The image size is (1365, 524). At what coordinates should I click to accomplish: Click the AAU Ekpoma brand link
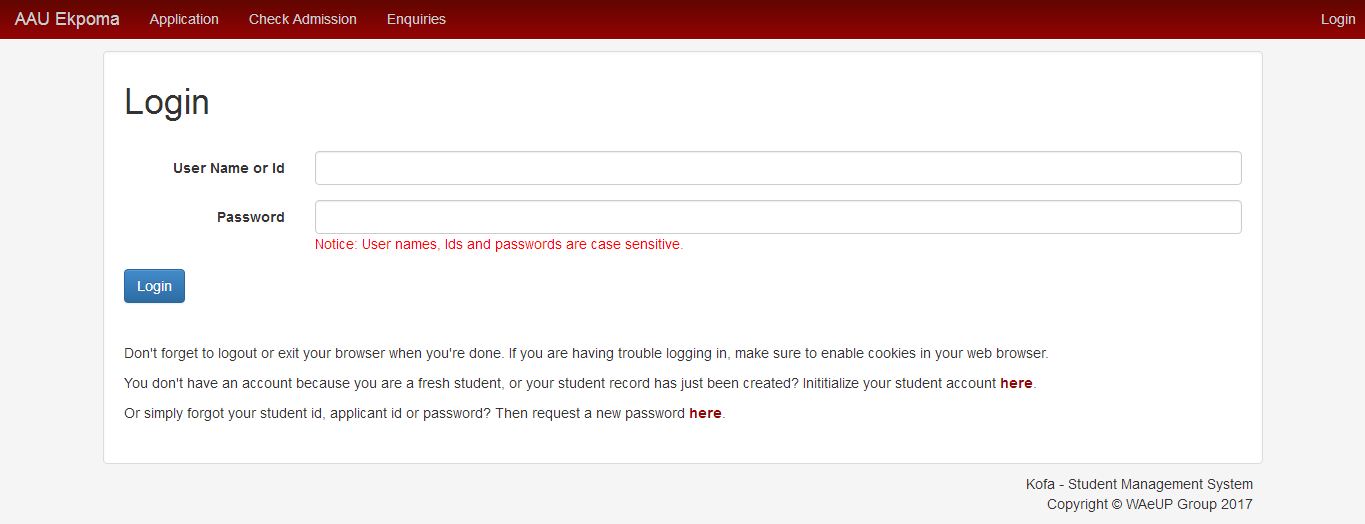coord(67,19)
